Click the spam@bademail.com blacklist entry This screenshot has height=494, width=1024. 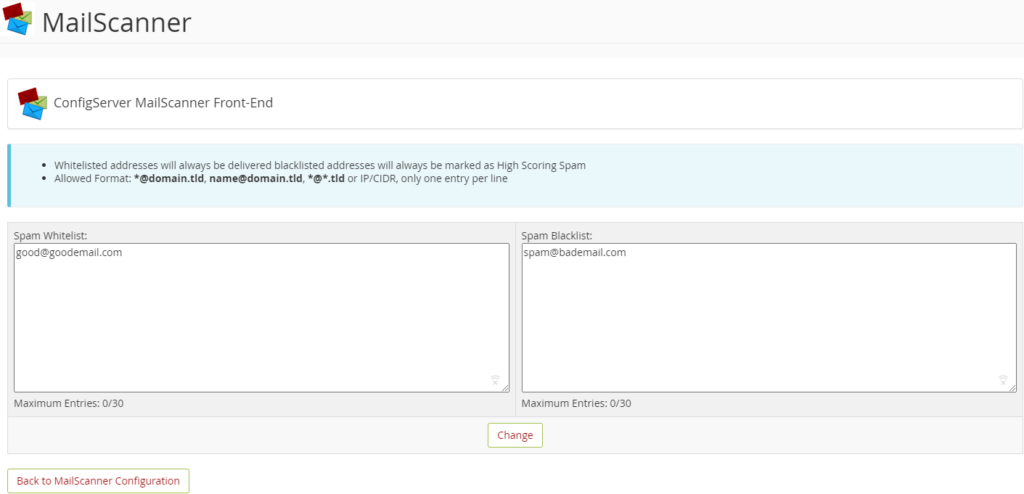(x=575, y=252)
